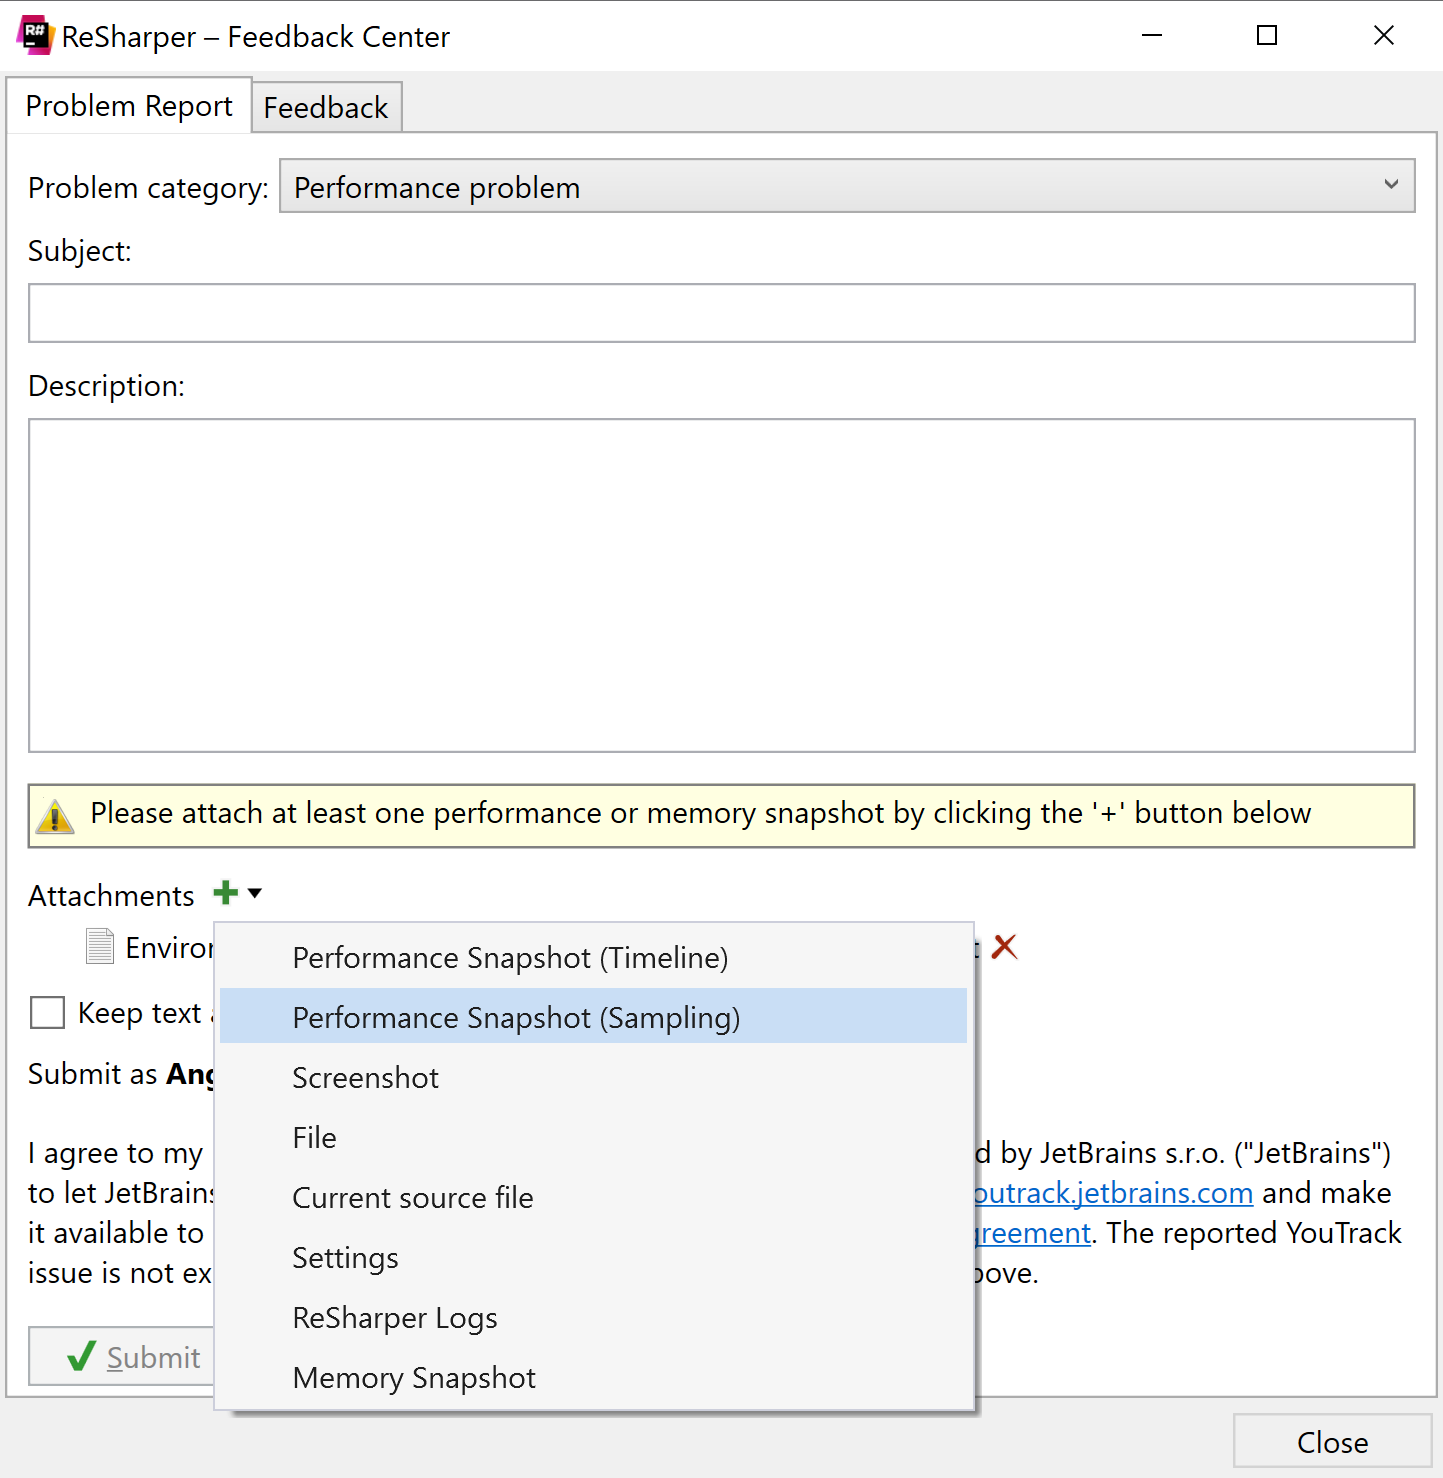This screenshot has width=1443, height=1478.
Task: Pick Settings in the attachment menu
Action: (594, 1258)
